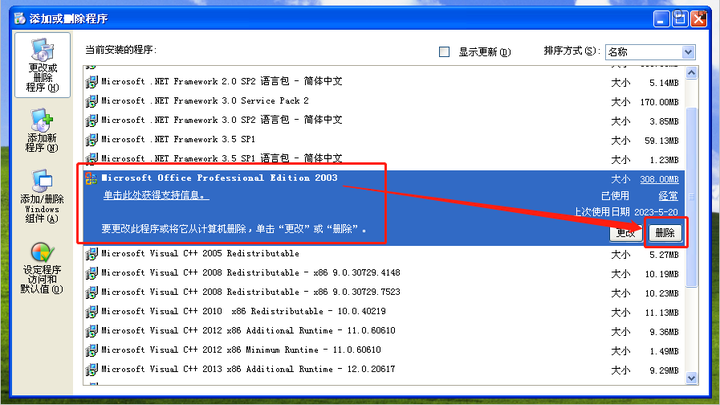This screenshot has width=720, height=405.
Task: Select Microsoft .NET Framework 3.0 Service Pack 2
Action: [383, 101]
